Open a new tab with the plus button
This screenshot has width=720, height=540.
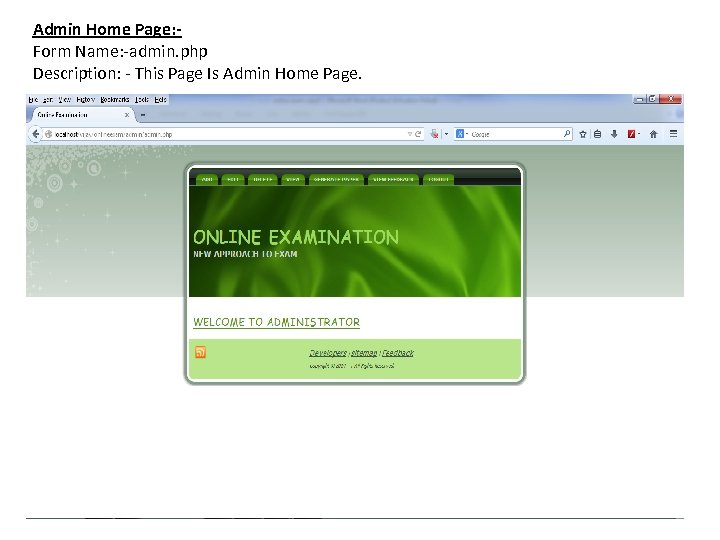[x=143, y=115]
